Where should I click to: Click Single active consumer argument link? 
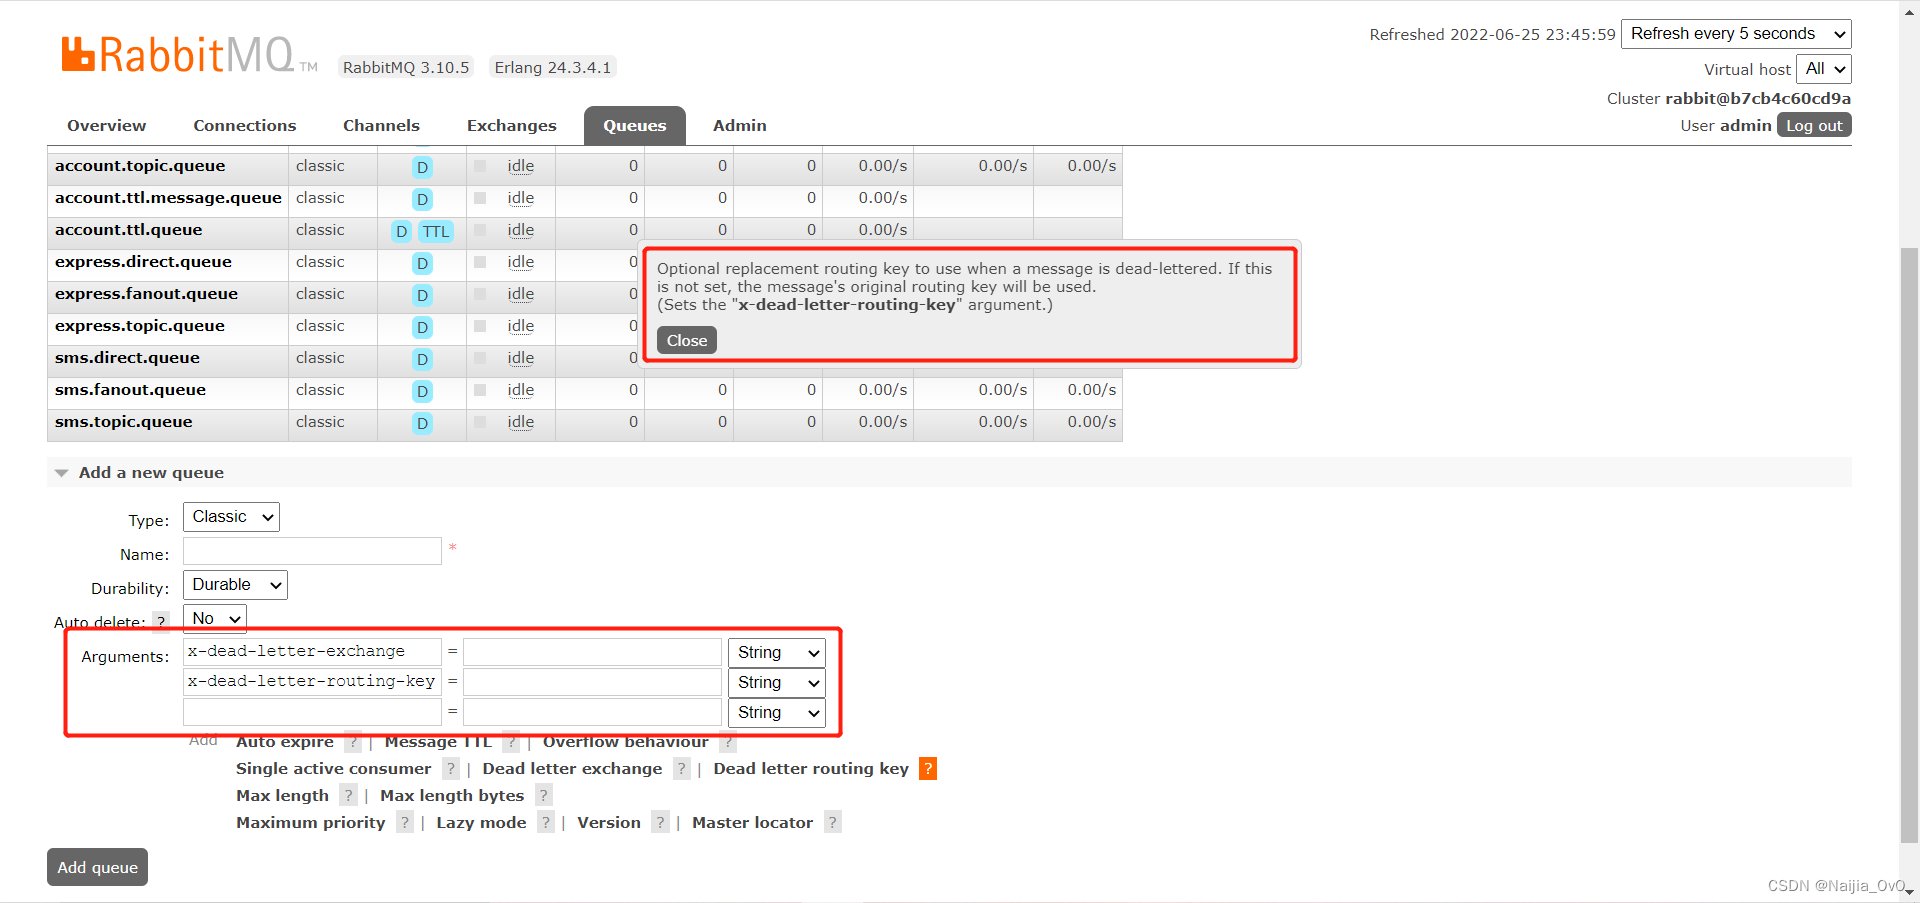pyautogui.click(x=333, y=769)
